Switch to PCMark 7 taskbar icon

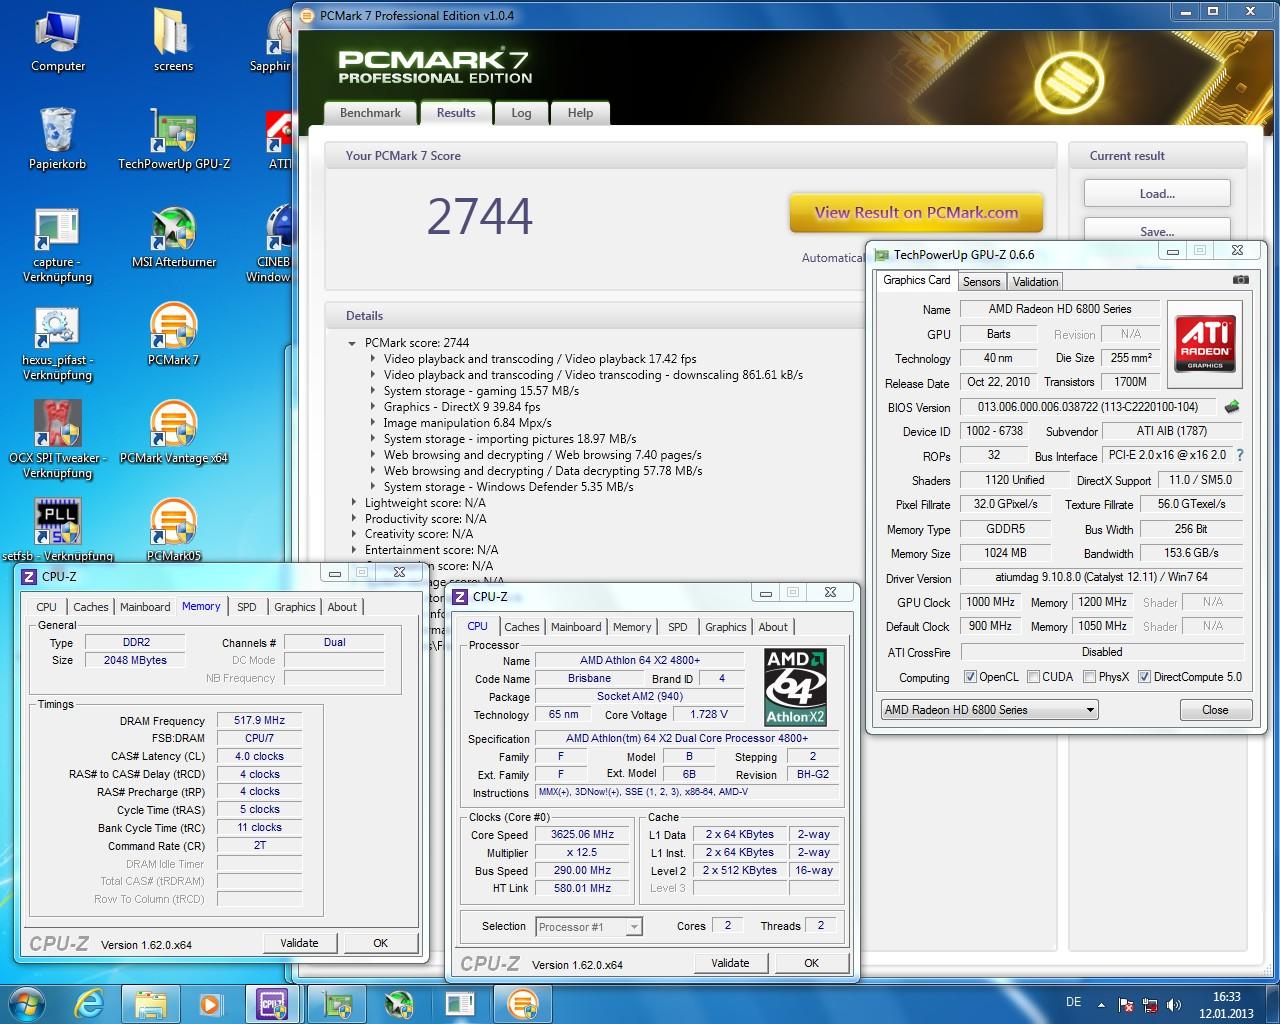pos(522,1003)
